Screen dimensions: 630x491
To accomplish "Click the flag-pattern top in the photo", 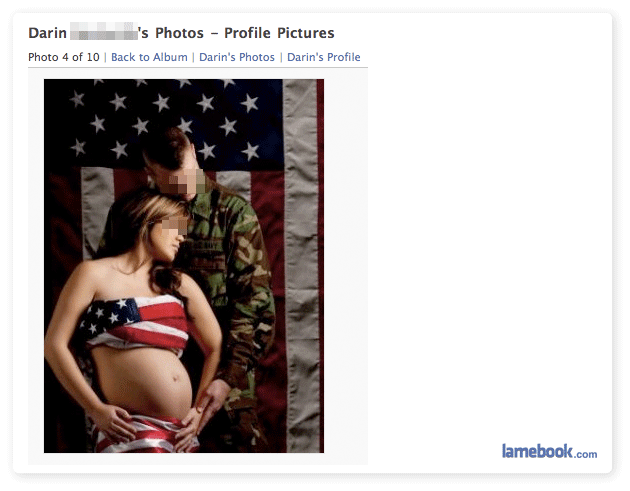I will [x=135, y=323].
